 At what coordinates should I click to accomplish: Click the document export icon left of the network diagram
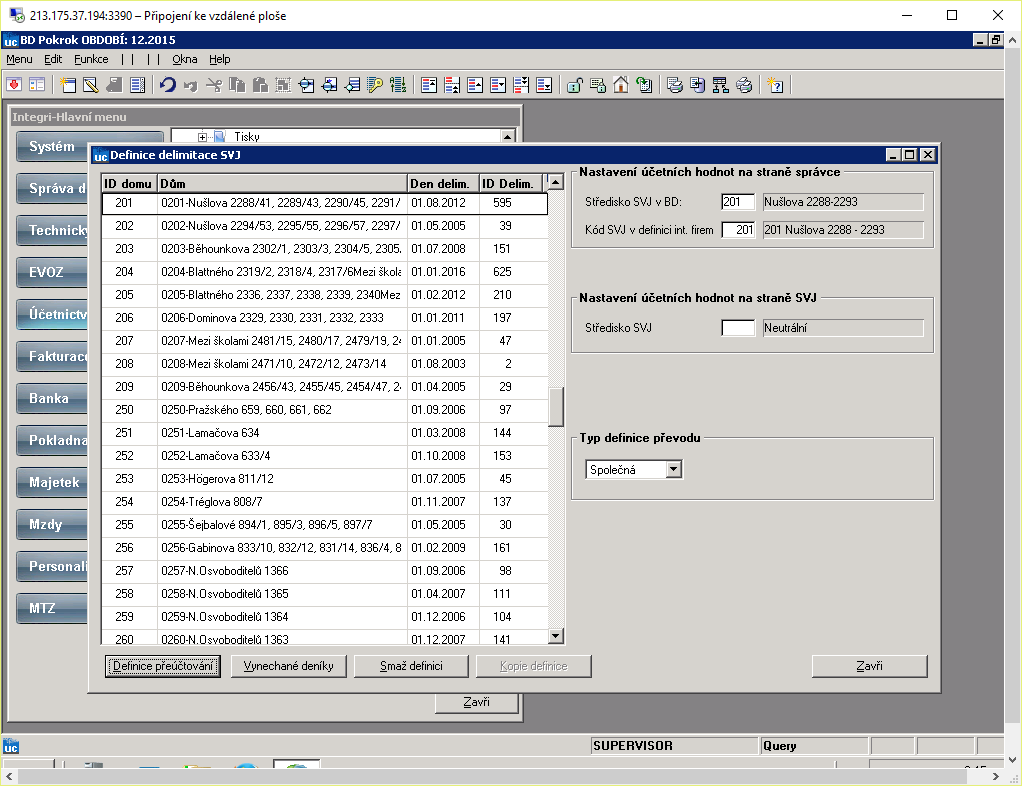click(x=697, y=85)
